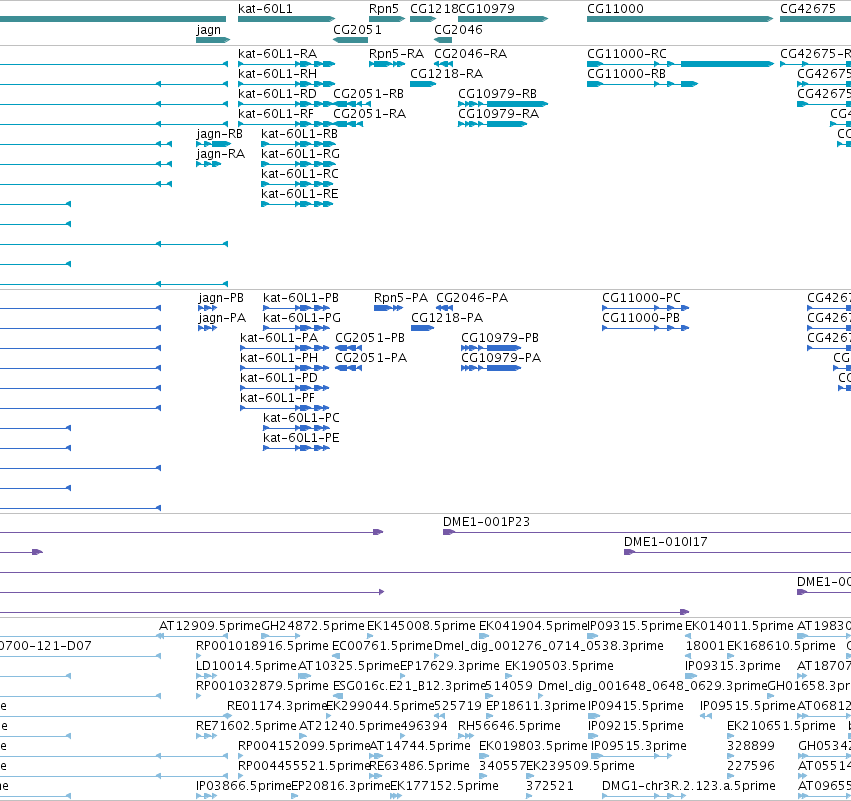Click transcript label CG10979-RA
The height and width of the screenshot is (801, 851).
click(498, 114)
